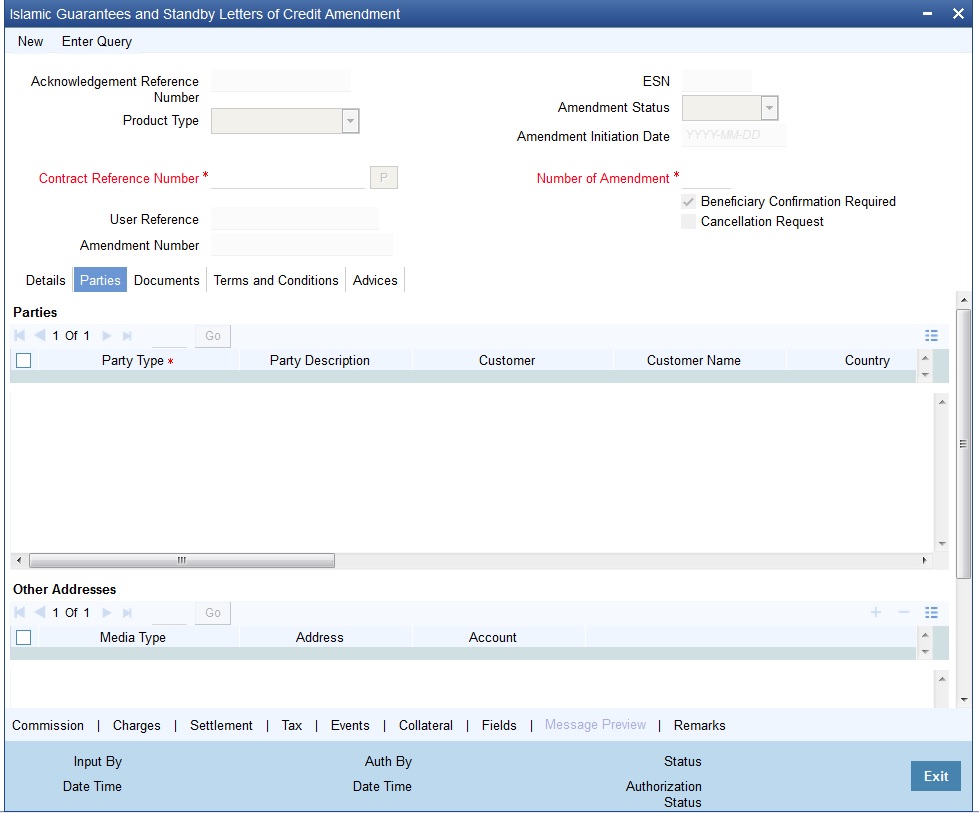Image resolution: width=979 pixels, height=813 pixels.
Task: Click the Amendment Number field
Action: tap(302, 245)
